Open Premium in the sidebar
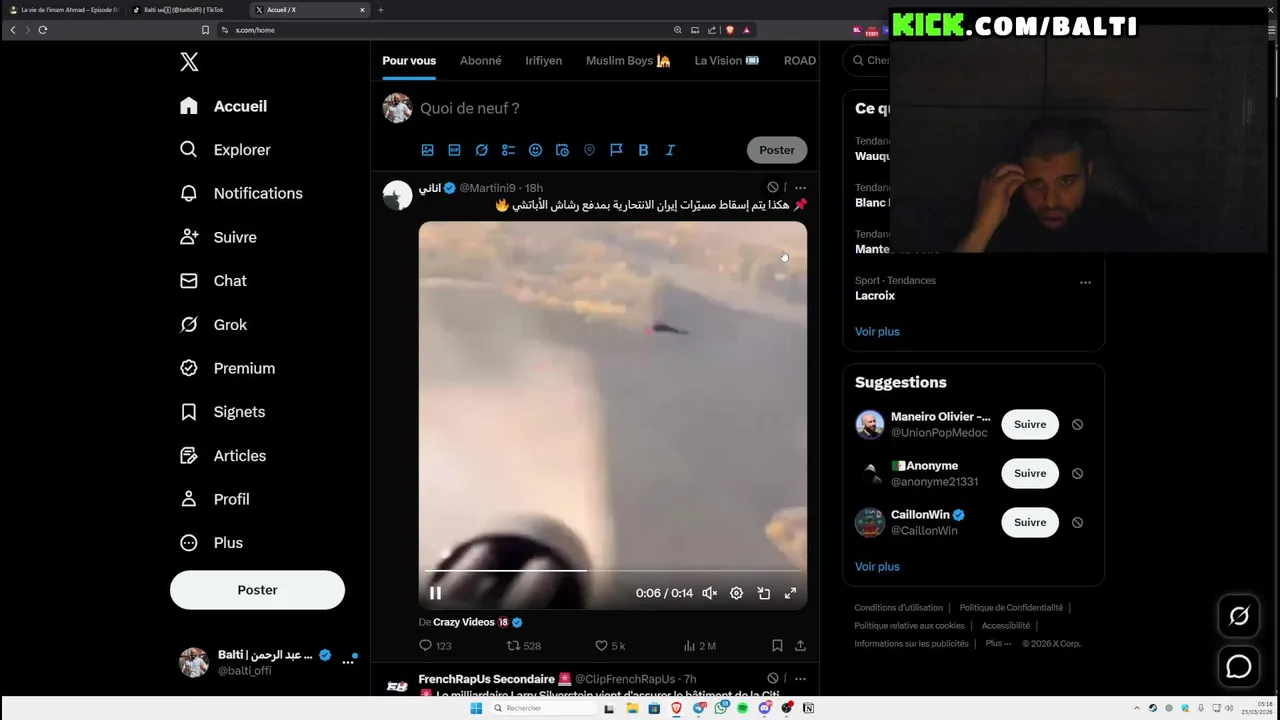The height and width of the screenshot is (720, 1280). coord(227,368)
